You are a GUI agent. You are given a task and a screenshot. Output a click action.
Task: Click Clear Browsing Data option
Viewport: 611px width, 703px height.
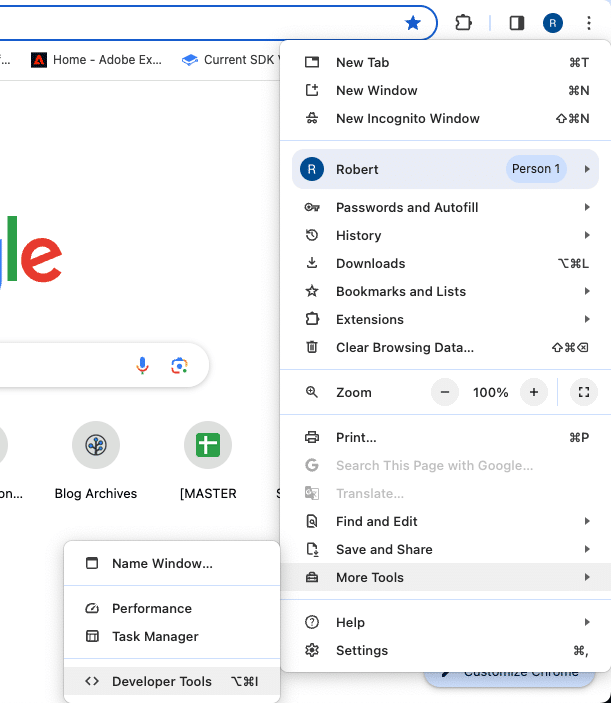(404, 347)
